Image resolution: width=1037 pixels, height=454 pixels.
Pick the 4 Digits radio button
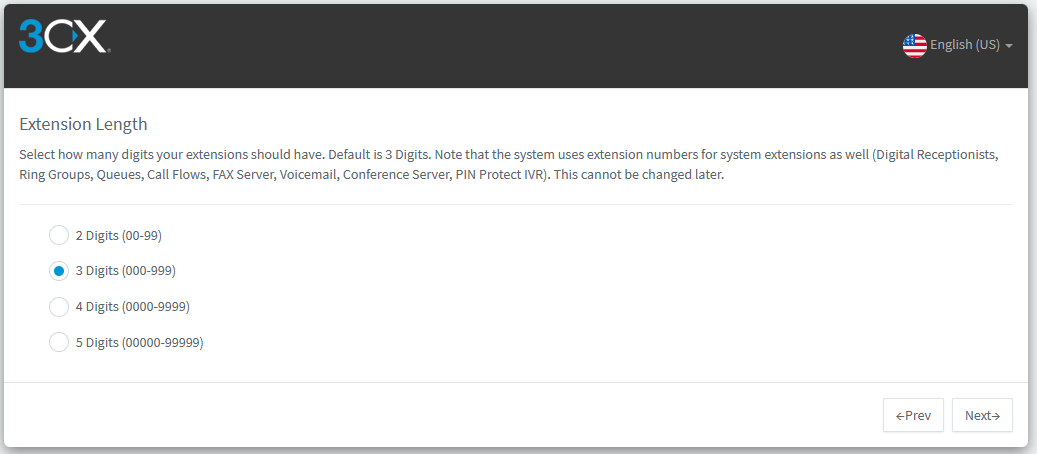(59, 306)
